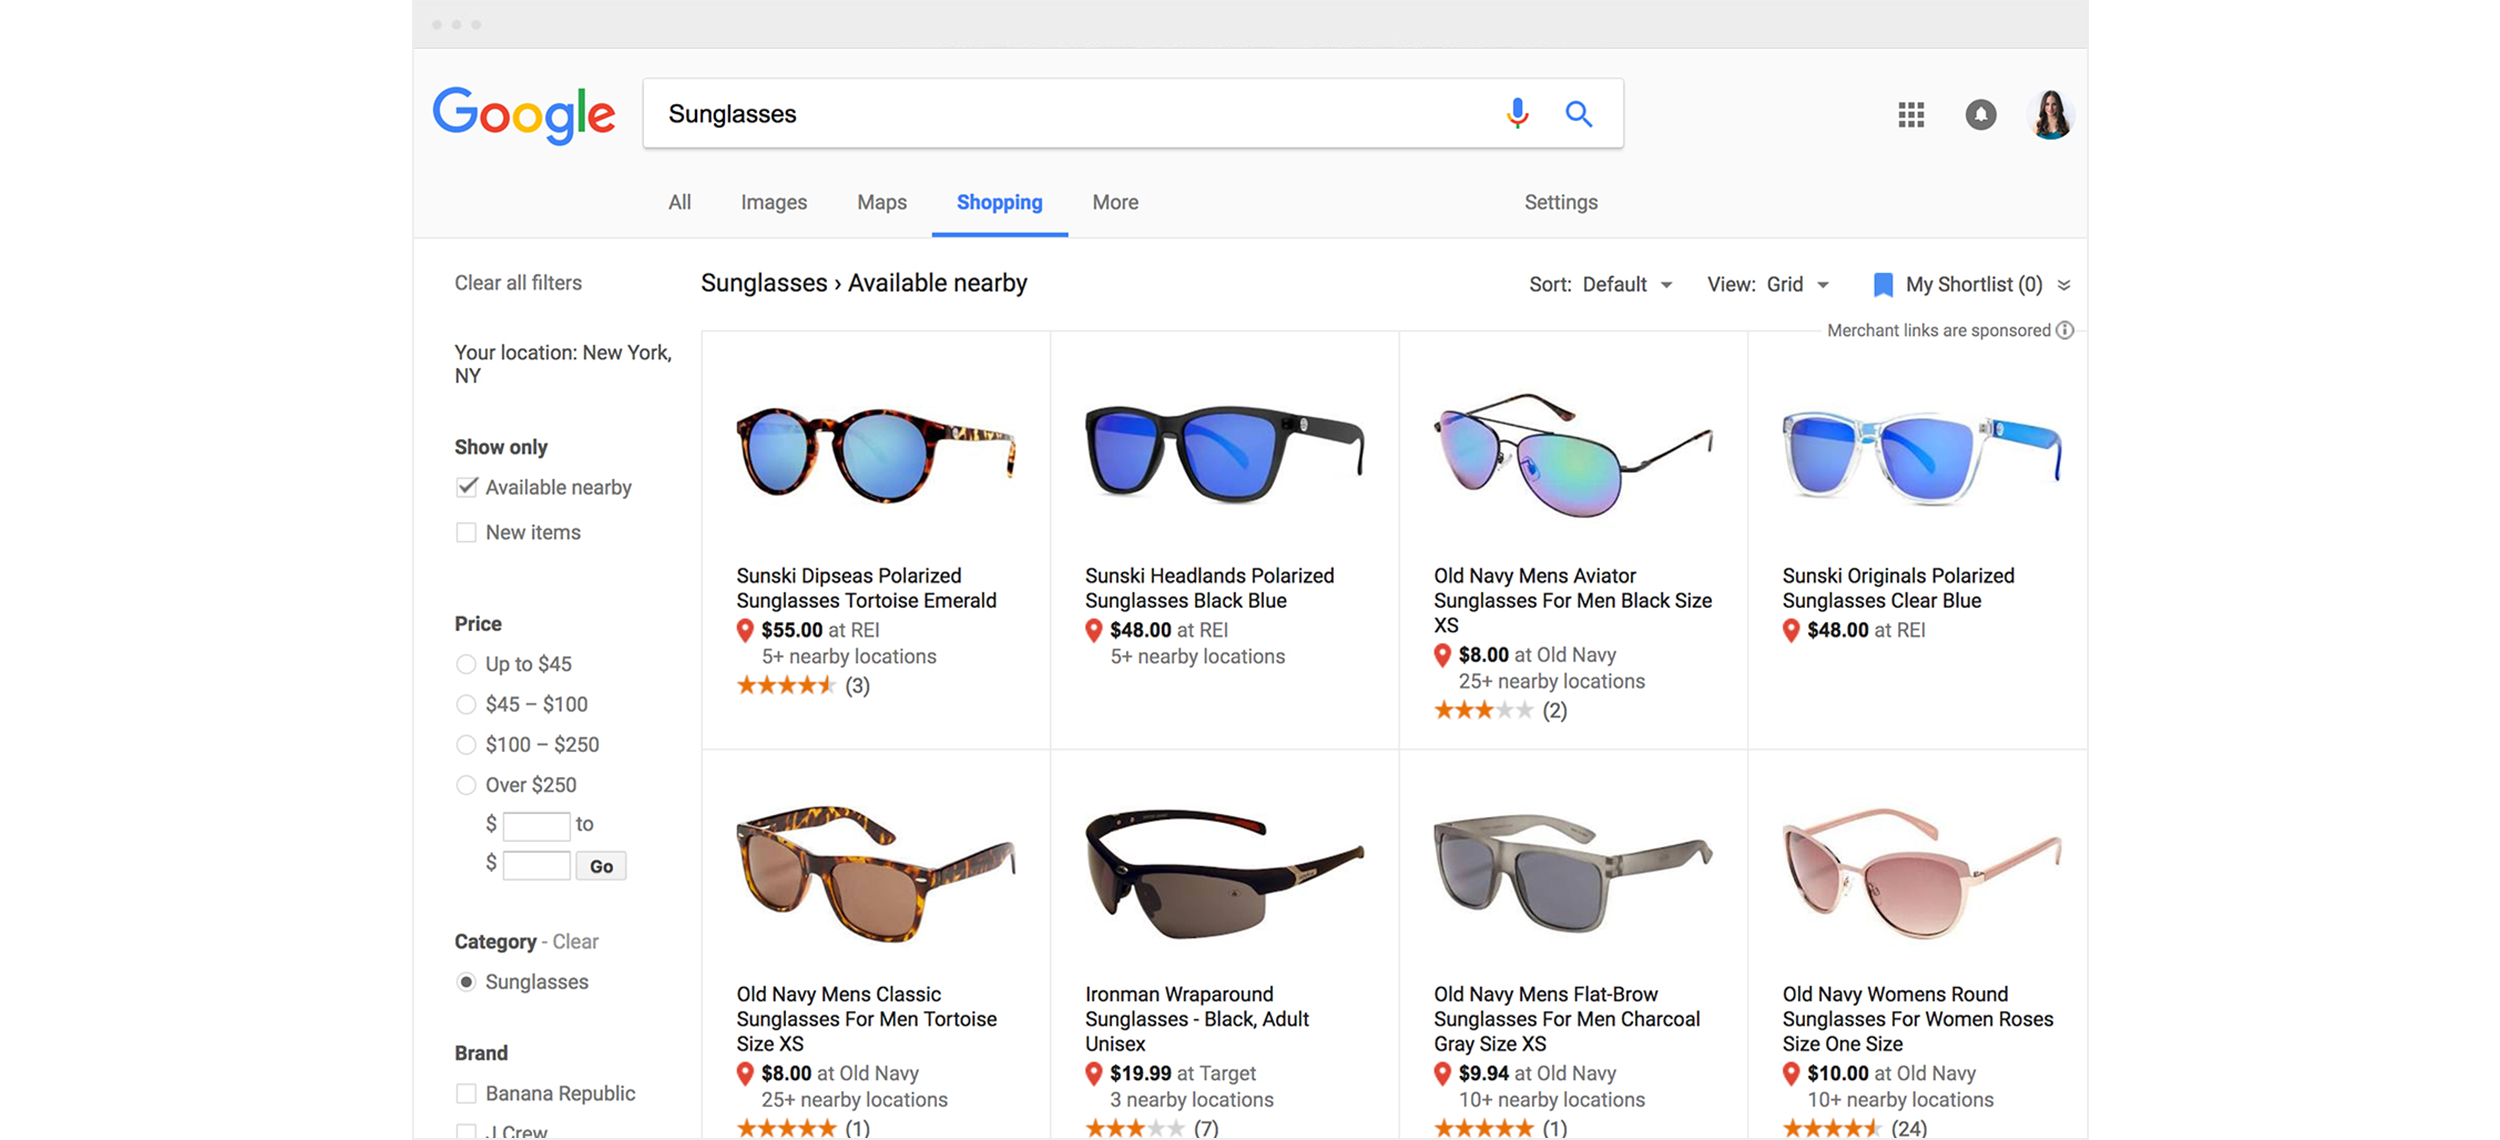Click the Sunski Dipseas tortoise sunglasses image

[876, 454]
